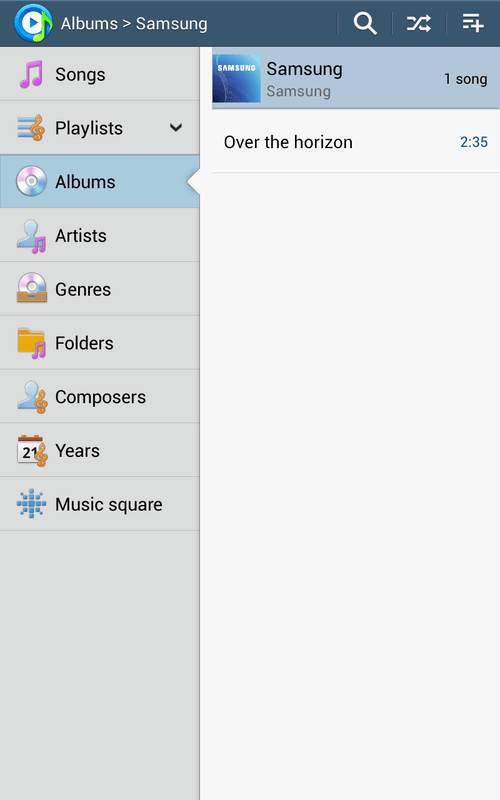Tap the add-to-playlist icon
Screen dimensions: 500x800
click(x=472, y=23)
